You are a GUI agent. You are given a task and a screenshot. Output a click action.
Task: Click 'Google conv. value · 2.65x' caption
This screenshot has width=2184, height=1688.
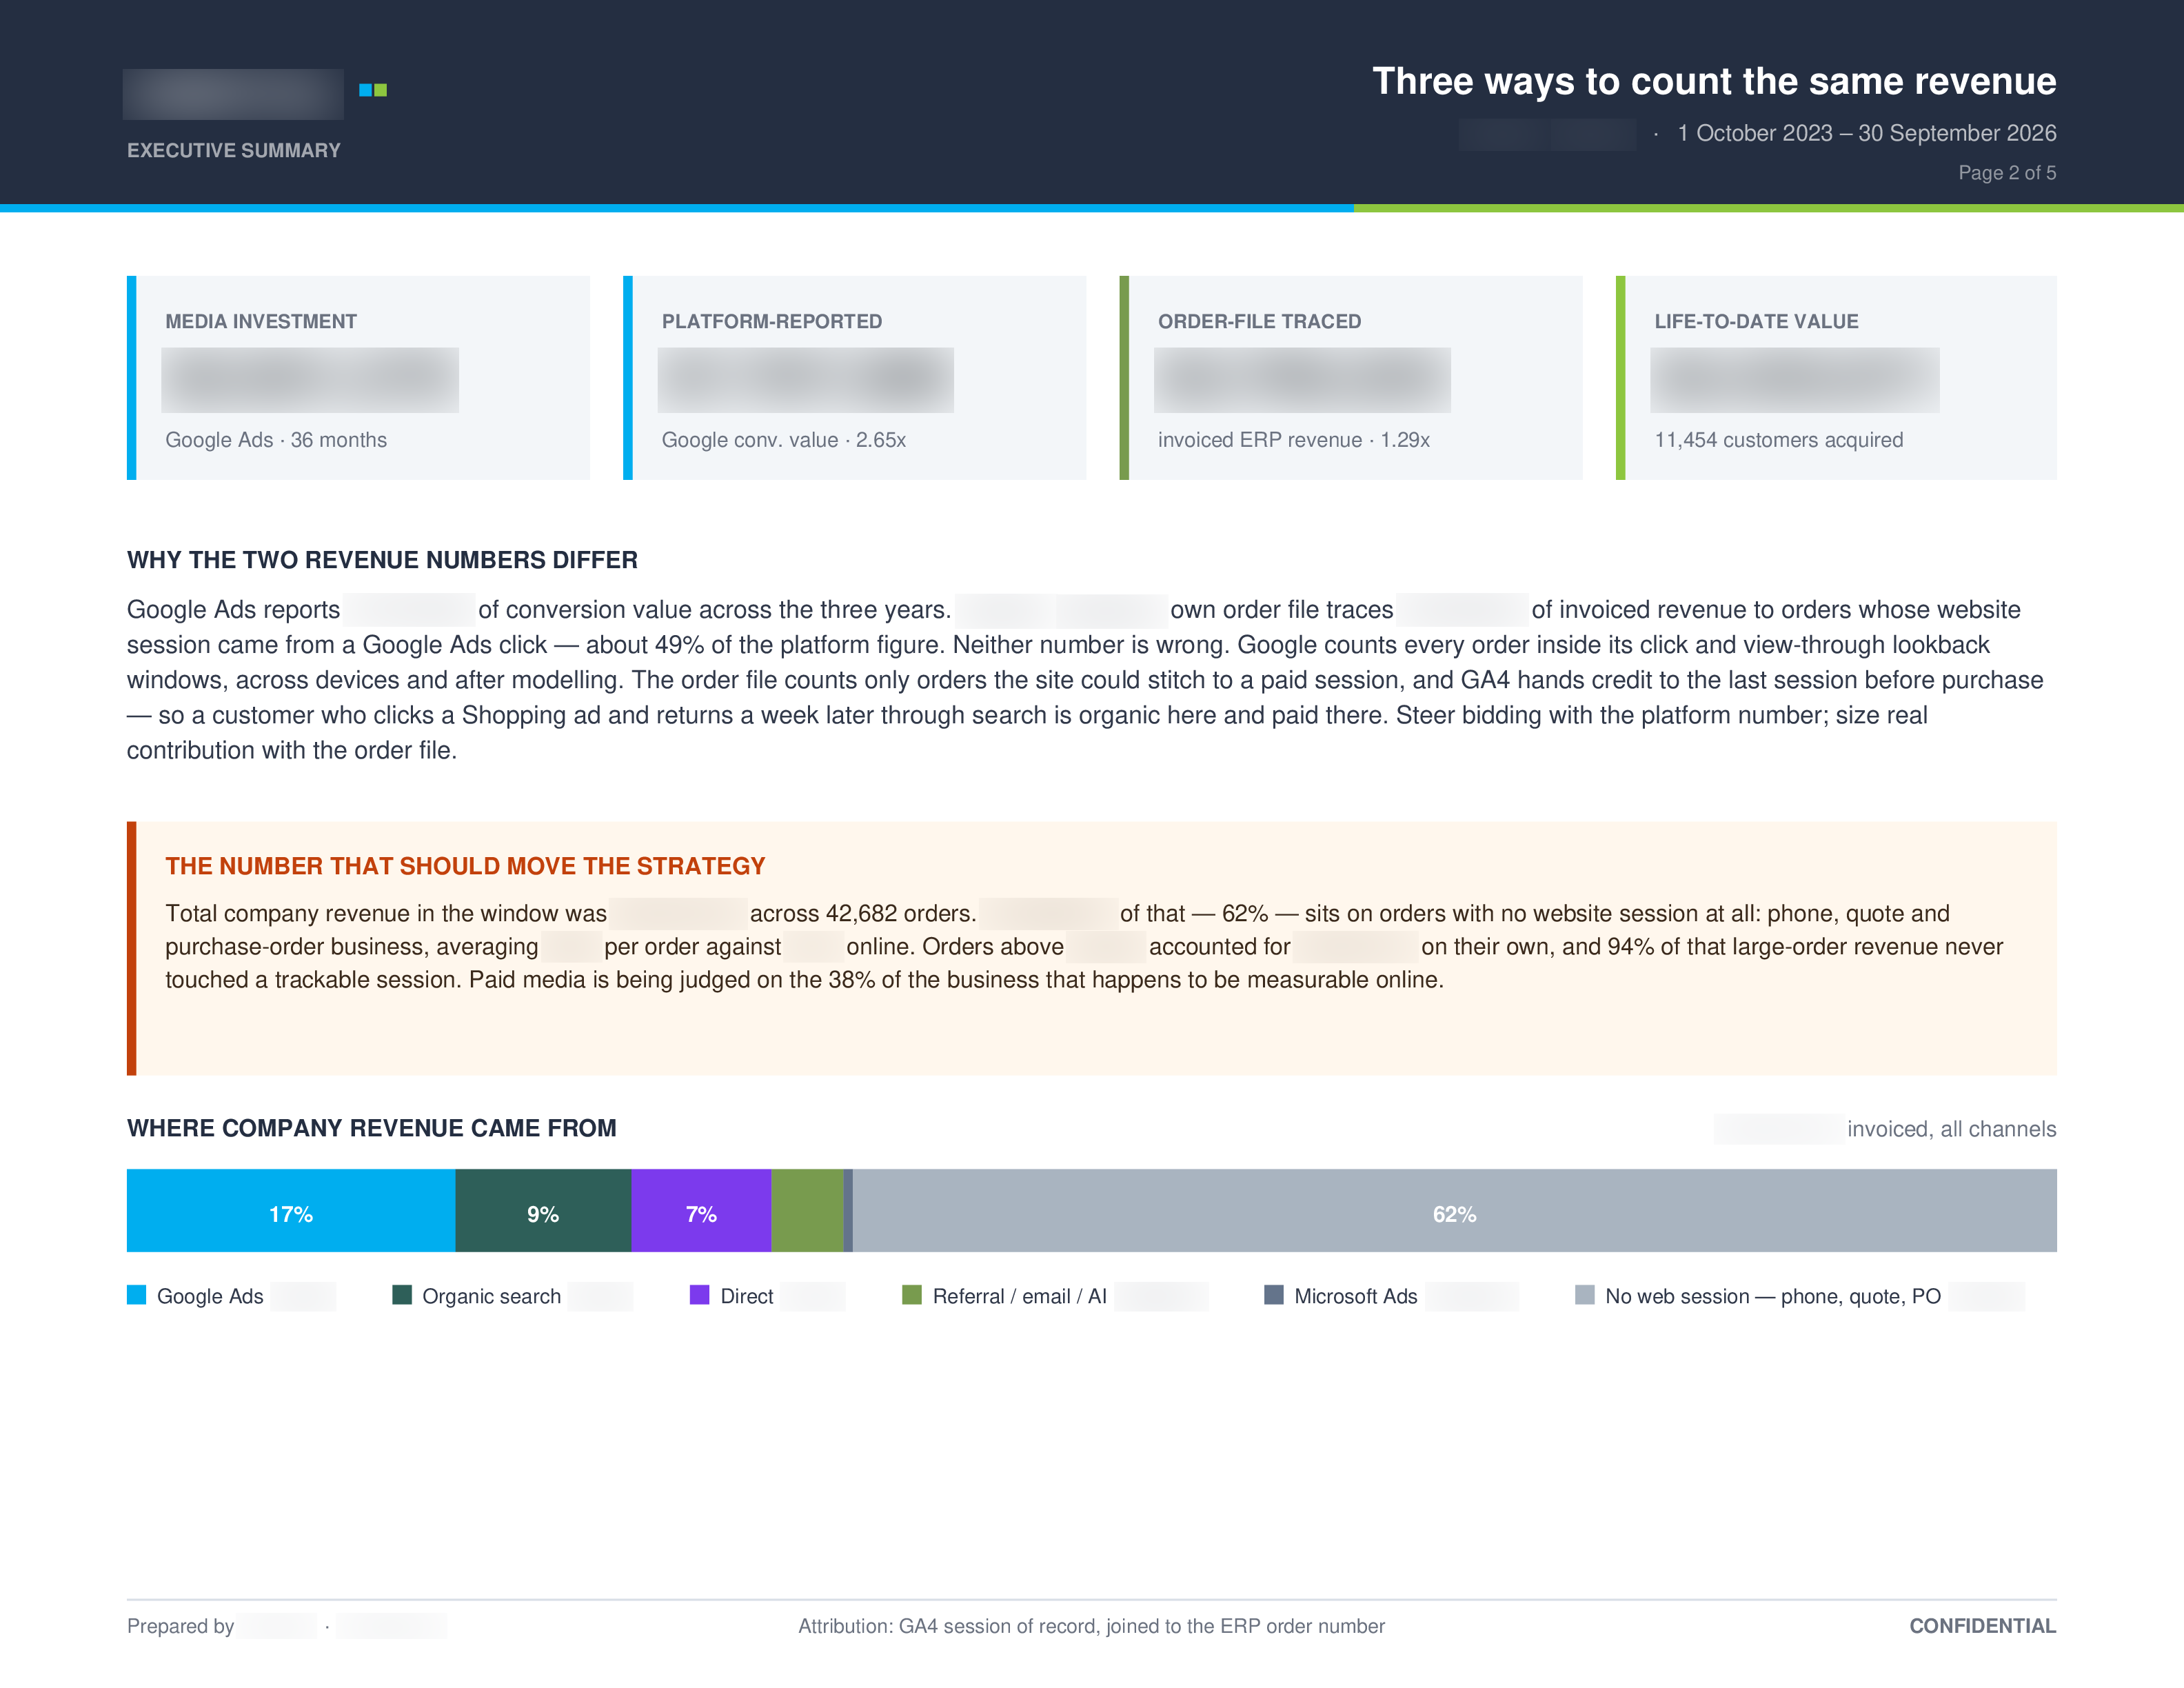click(784, 440)
